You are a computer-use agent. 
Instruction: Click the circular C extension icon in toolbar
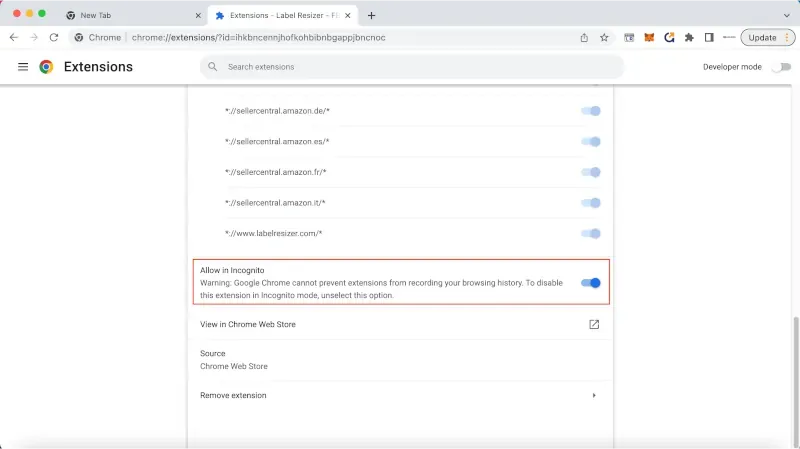(x=669, y=37)
